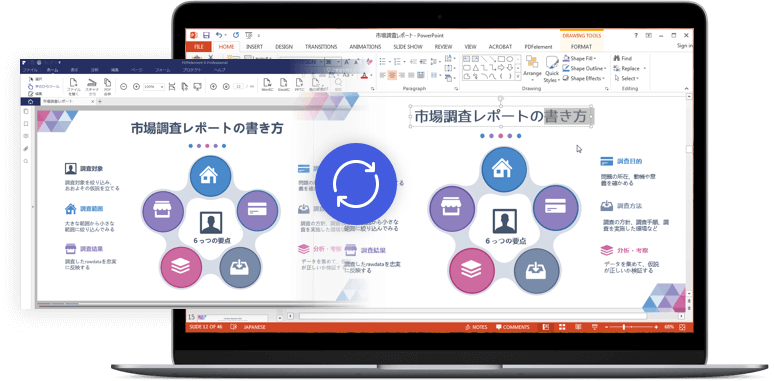
Task: Switch to the DESIGN ribbon tab
Action: point(284,47)
